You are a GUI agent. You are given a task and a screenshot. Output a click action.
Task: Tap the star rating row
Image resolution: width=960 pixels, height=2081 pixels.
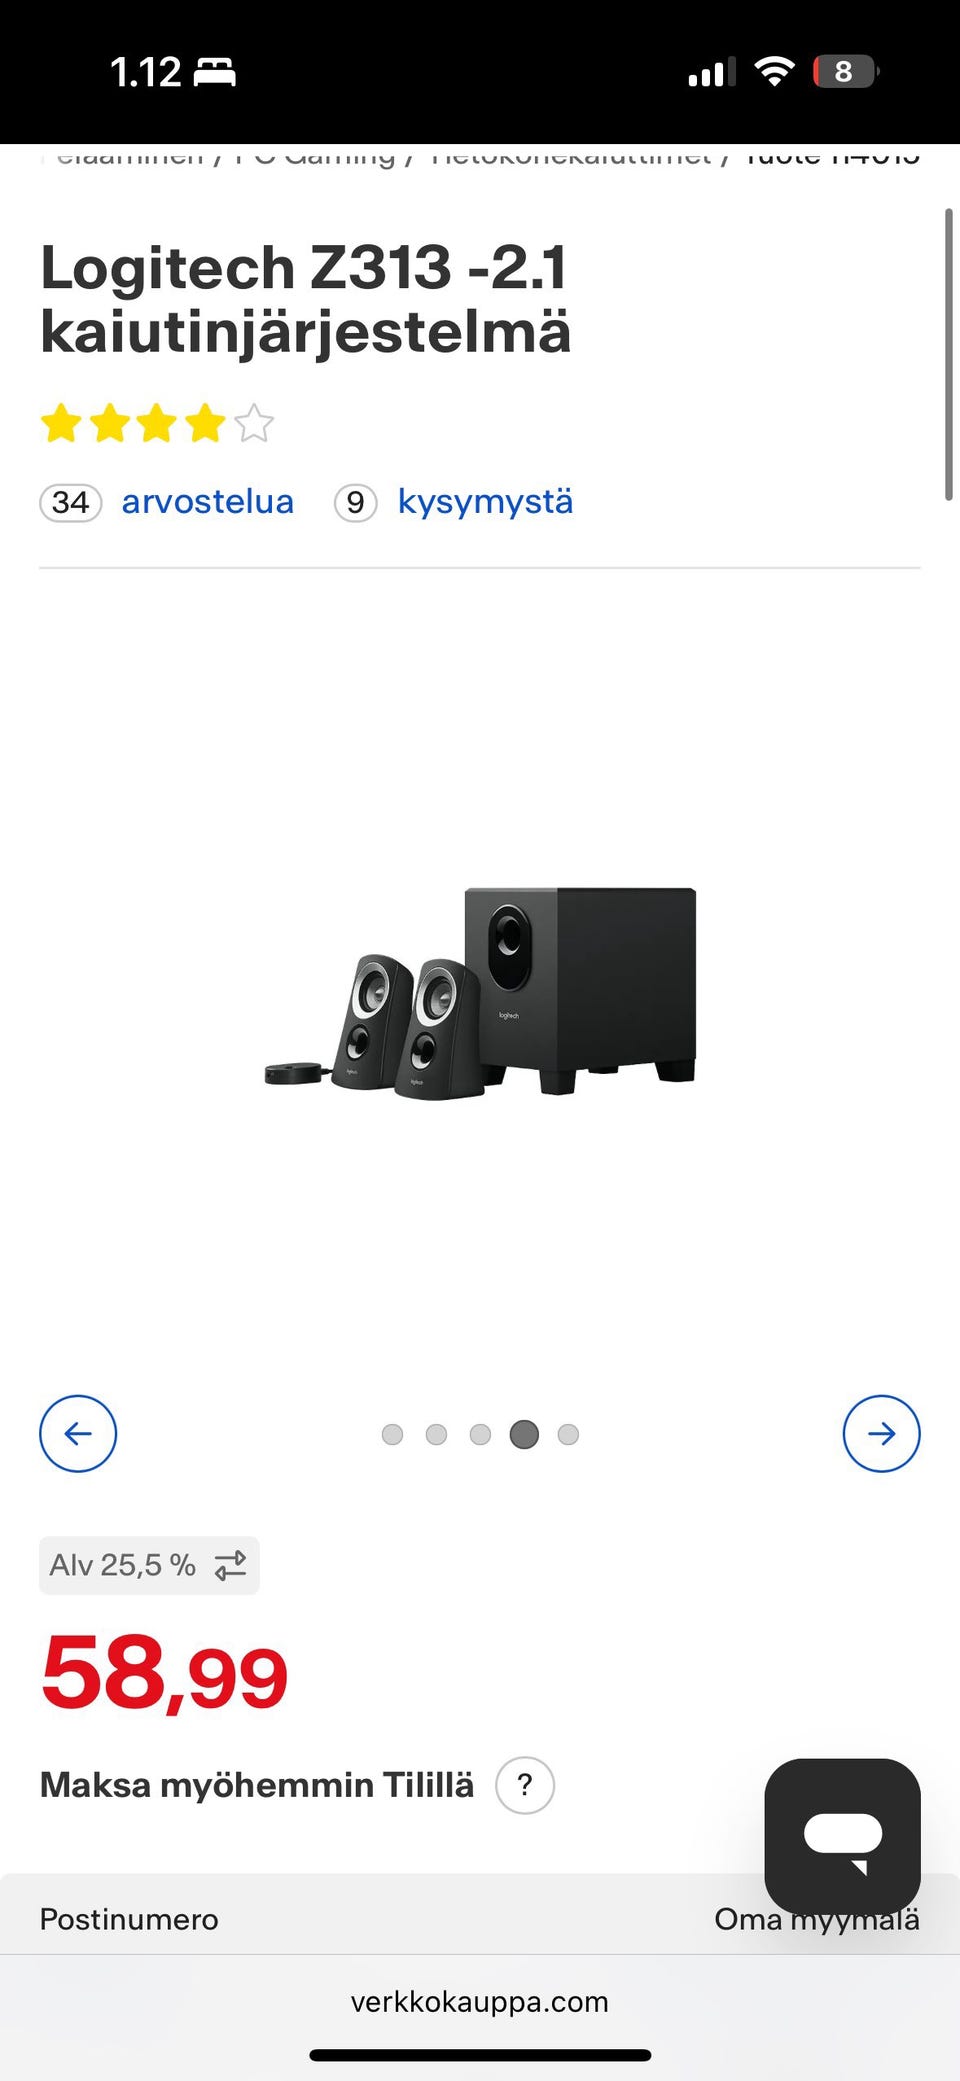(157, 423)
